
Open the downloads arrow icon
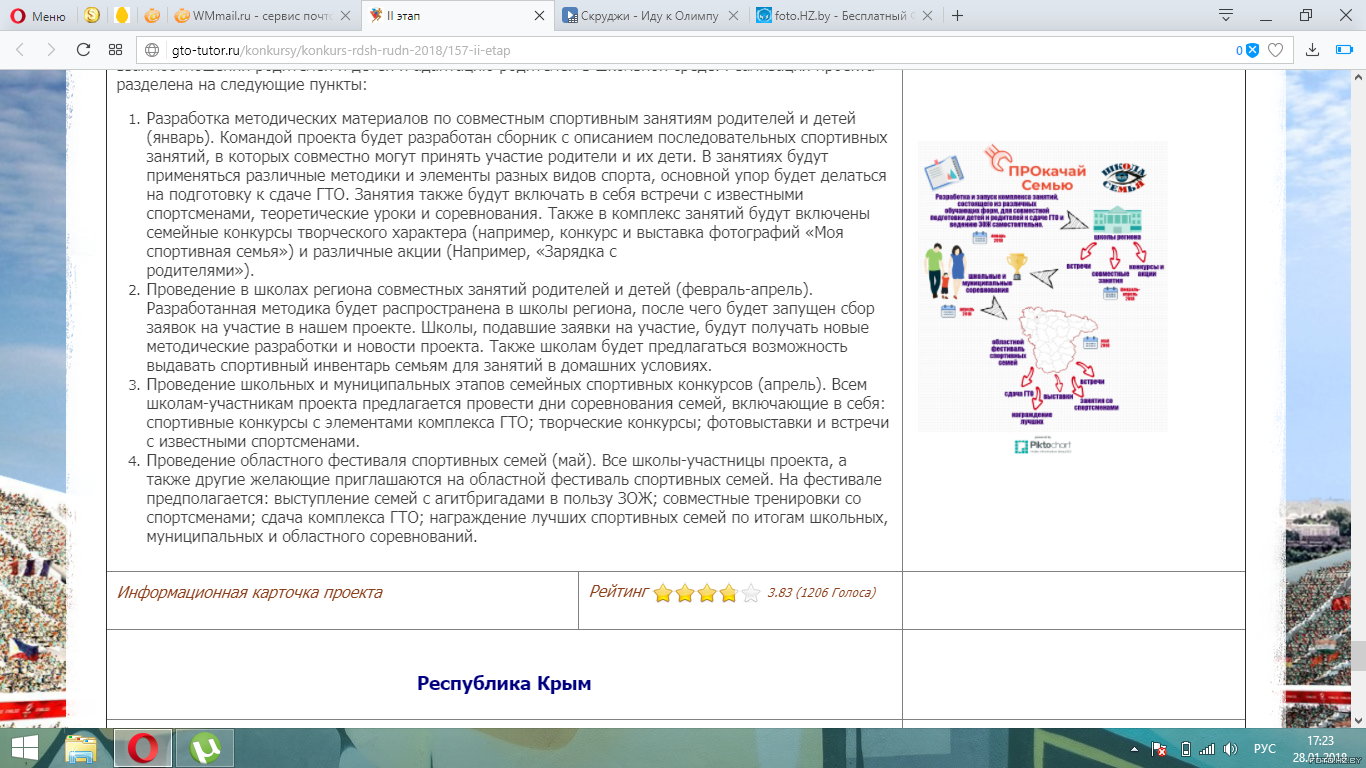coord(1313,50)
